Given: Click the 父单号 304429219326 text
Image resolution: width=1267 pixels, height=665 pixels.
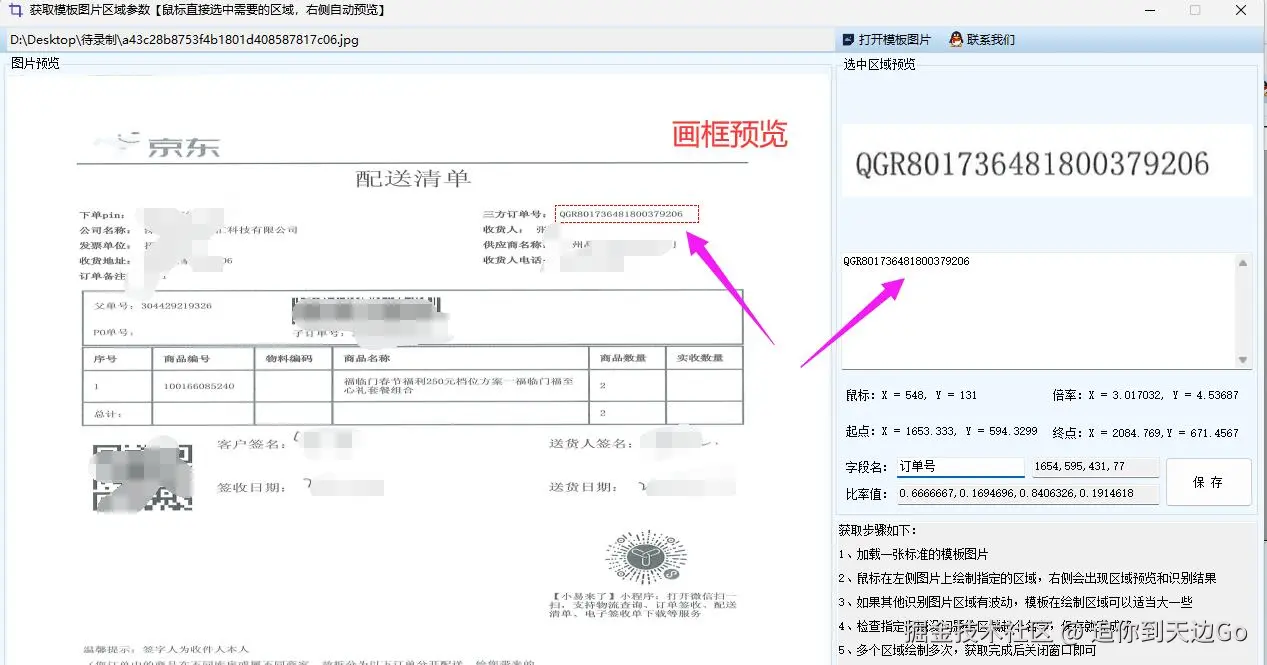Looking at the screenshot, I should [x=152, y=306].
